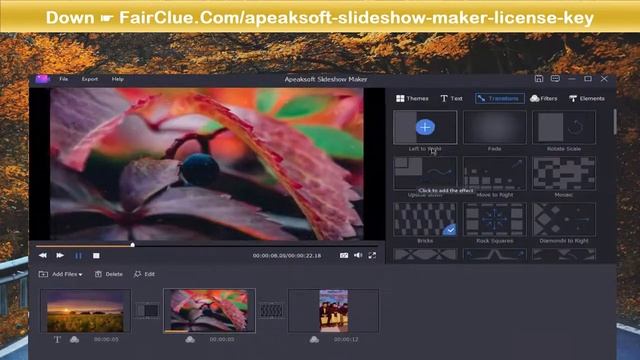The width and height of the screenshot is (640, 360).
Task: Open the Export menu
Action: [90, 79]
